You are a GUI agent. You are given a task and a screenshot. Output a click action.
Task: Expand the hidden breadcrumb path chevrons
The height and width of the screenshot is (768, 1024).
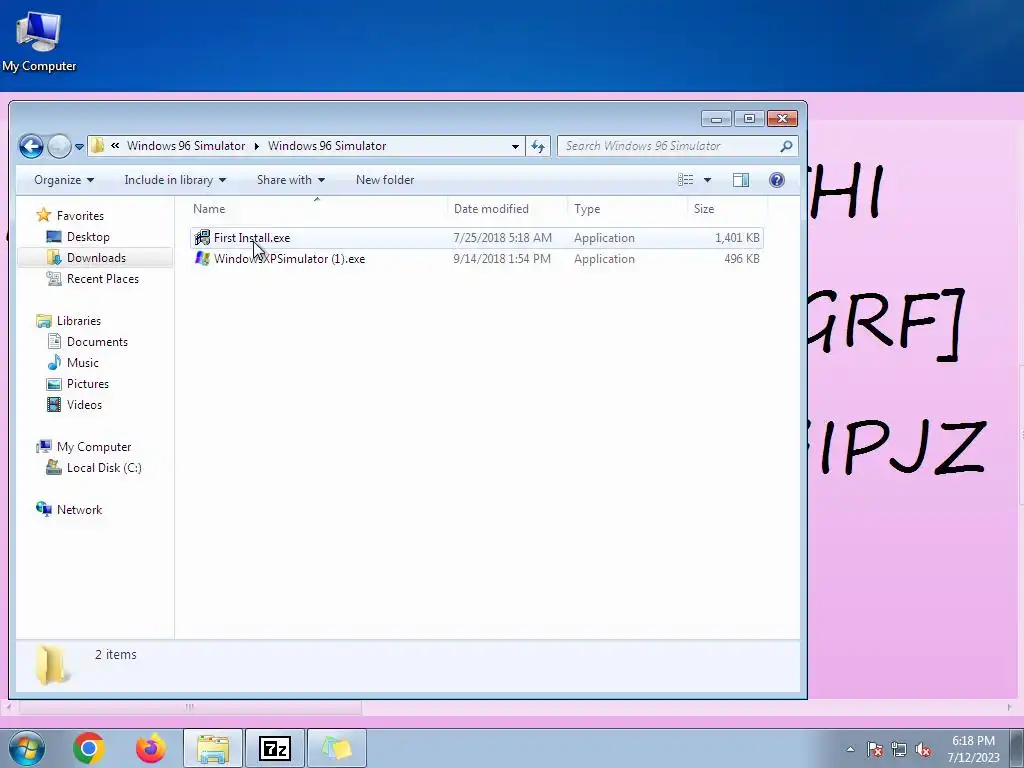115,146
